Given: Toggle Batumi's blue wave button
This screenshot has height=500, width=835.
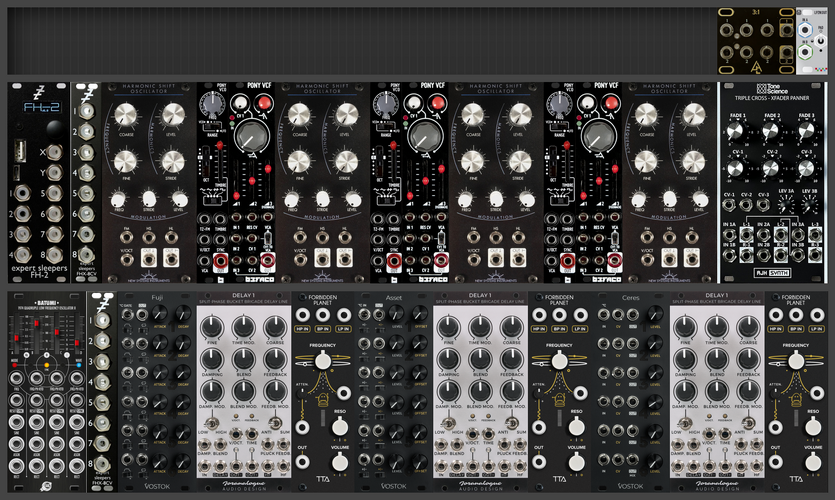Looking at the screenshot, I should (x=79, y=365).
